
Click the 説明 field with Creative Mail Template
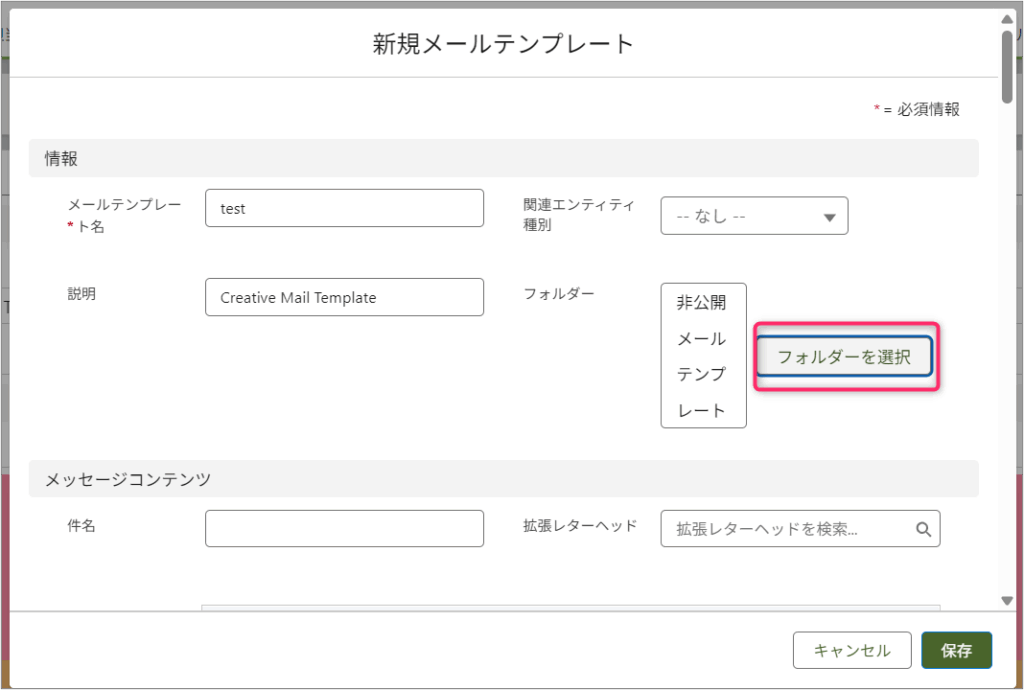pos(344,297)
